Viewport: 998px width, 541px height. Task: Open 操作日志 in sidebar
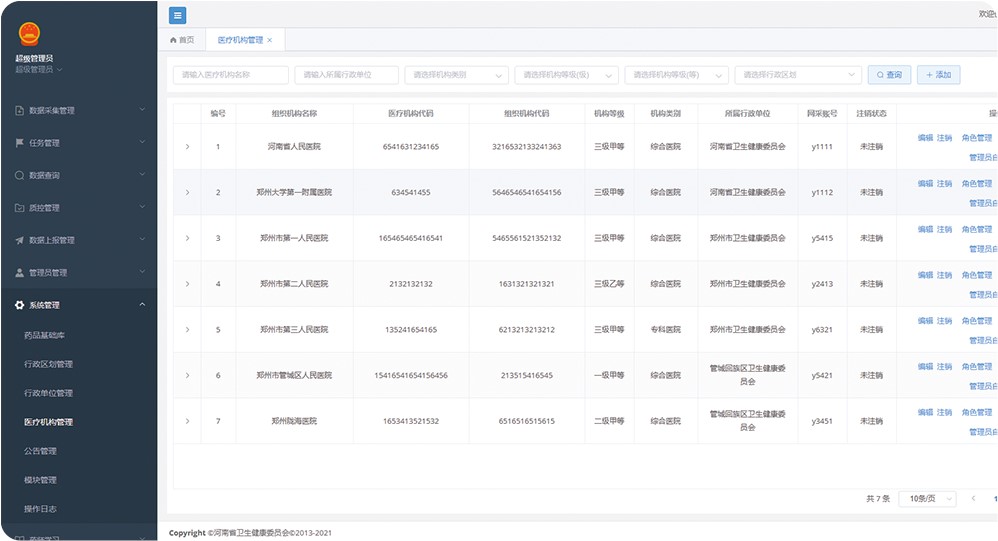tap(41, 509)
